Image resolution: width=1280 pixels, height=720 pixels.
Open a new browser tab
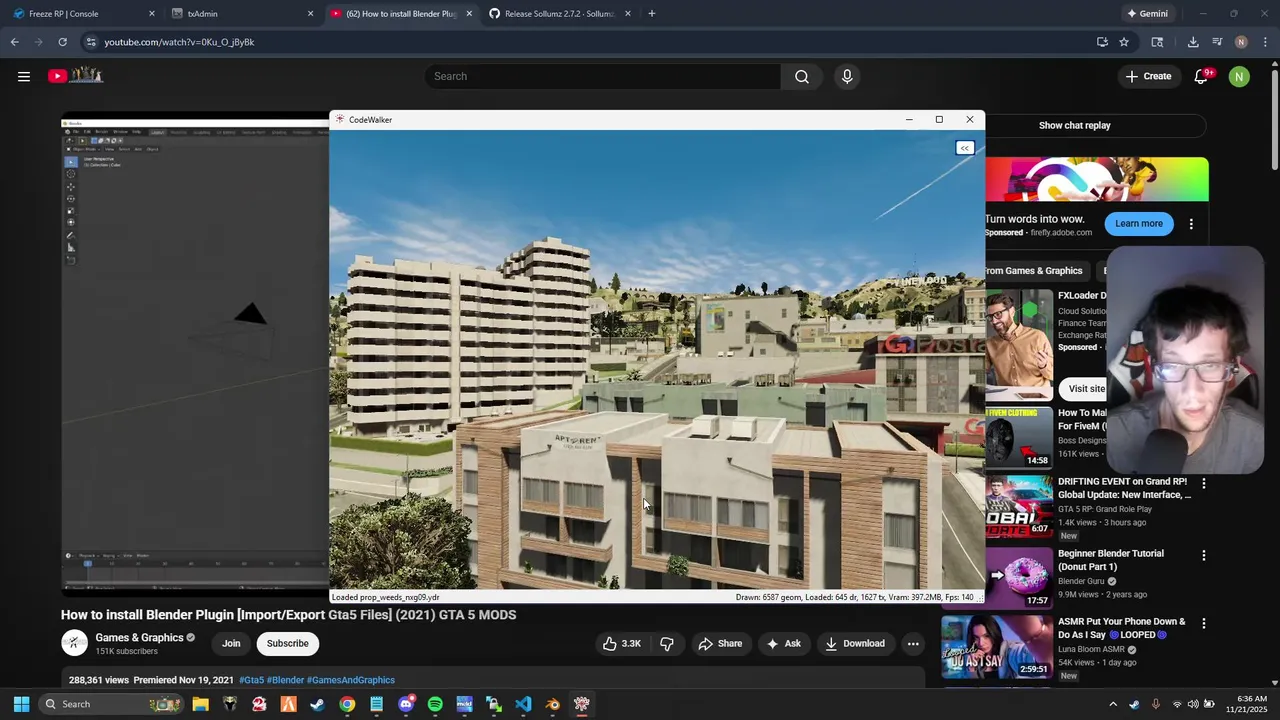pyautogui.click(x=651, y=14)
